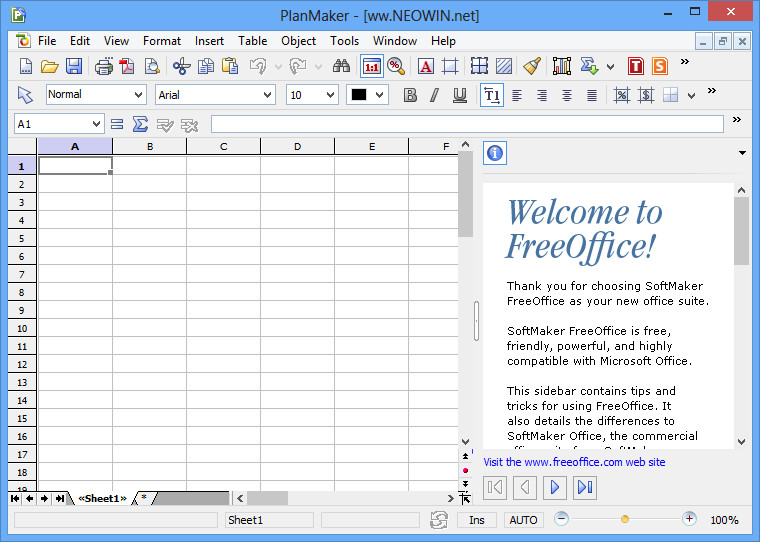Expand formatting toolbar overflow chevron
Image resolution: width=760 pixels, height=542 pixels.
click(712, 91)
